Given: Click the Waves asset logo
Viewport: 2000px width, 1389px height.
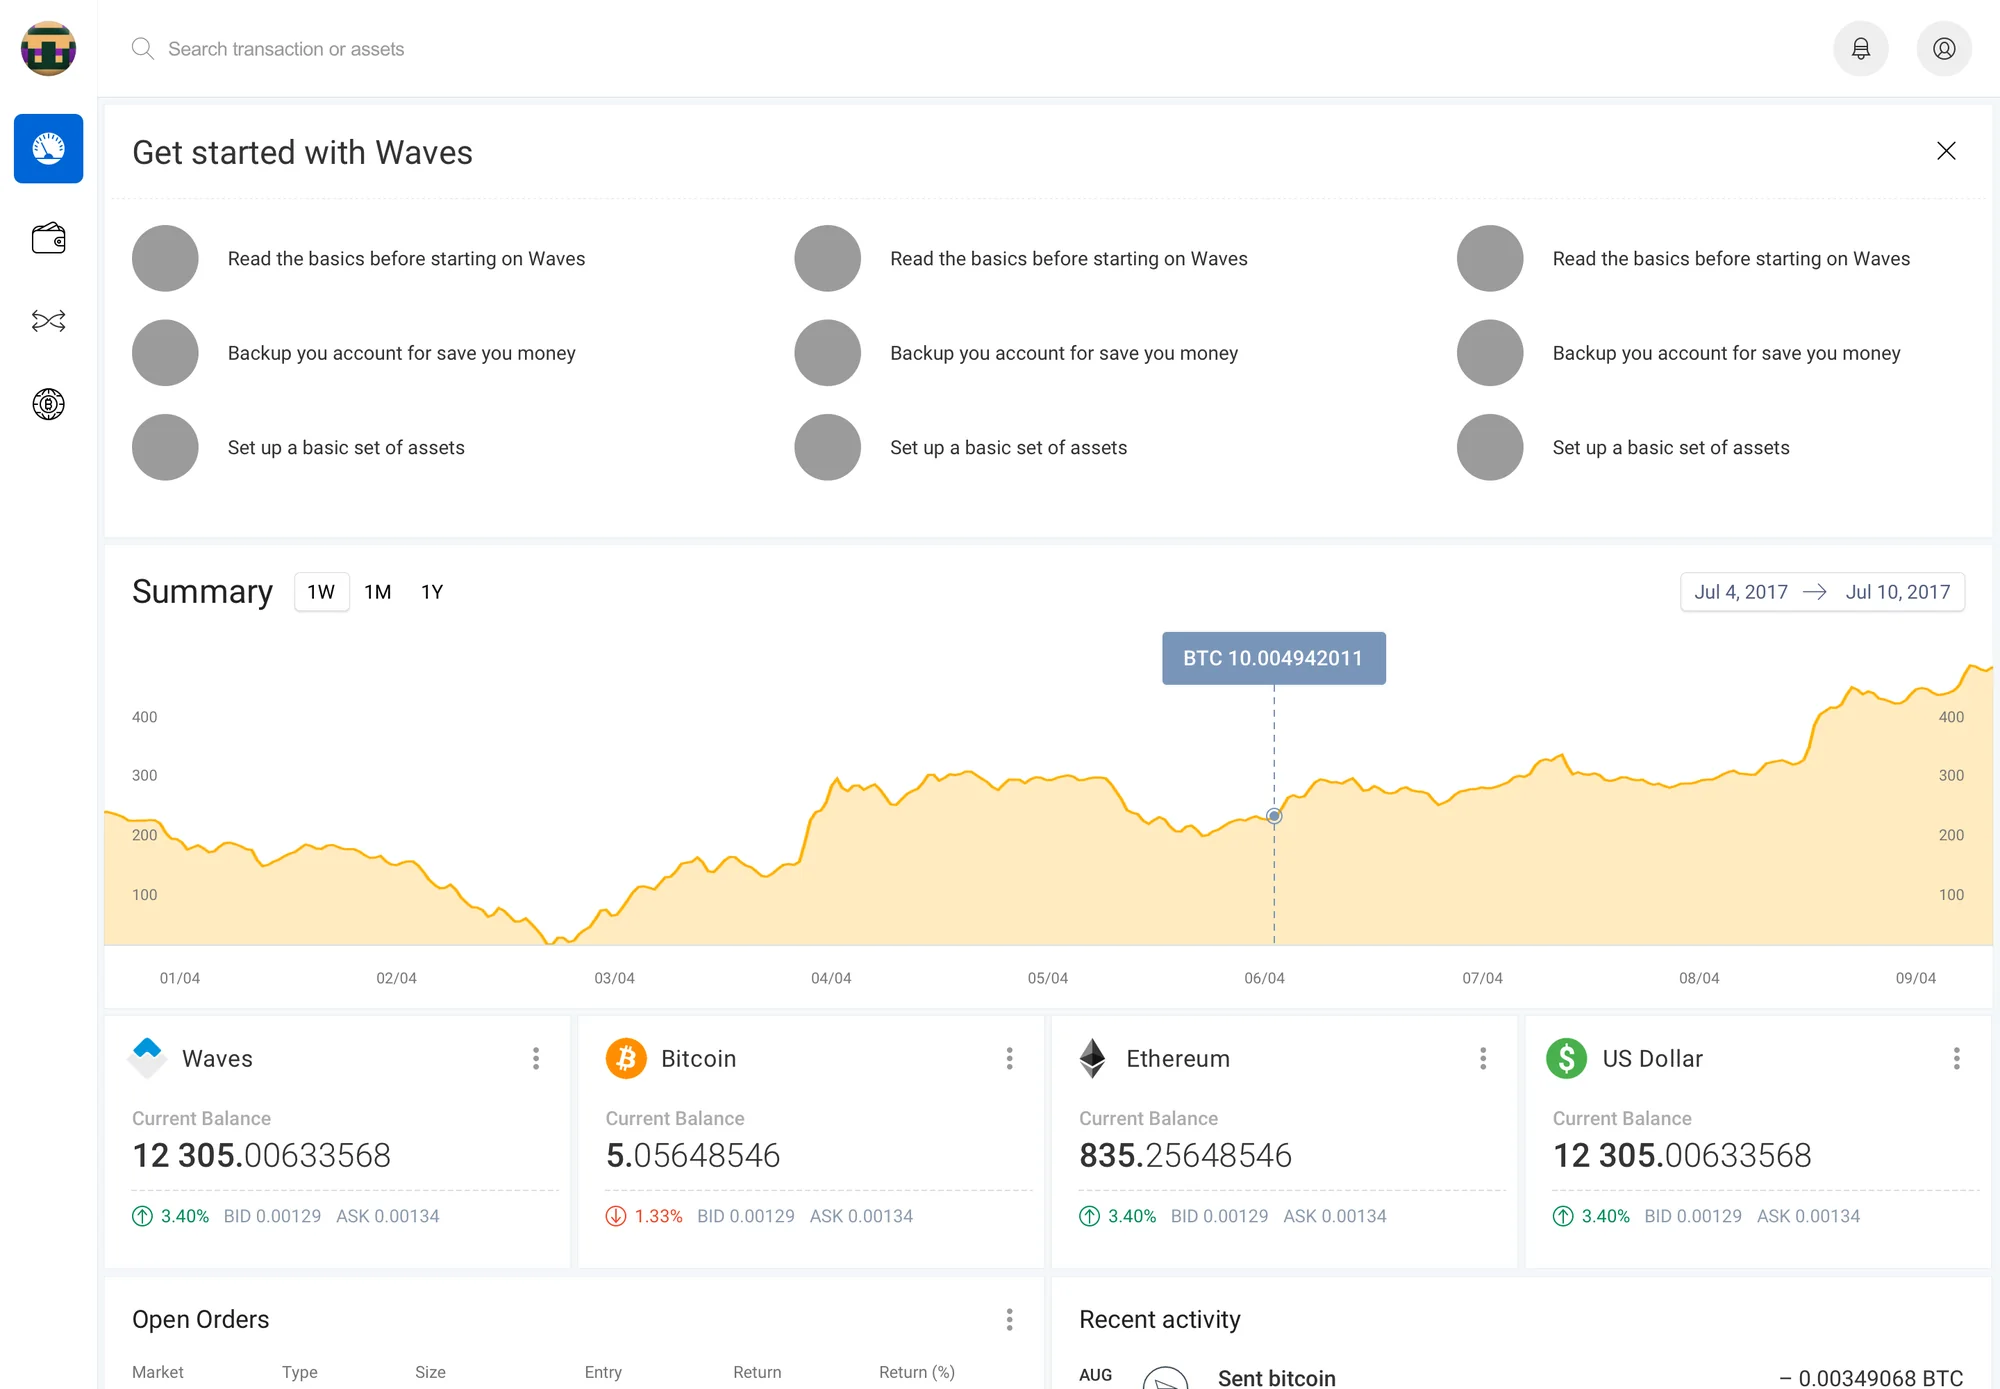Looking at the screenshot, I should click(147, 1058).
